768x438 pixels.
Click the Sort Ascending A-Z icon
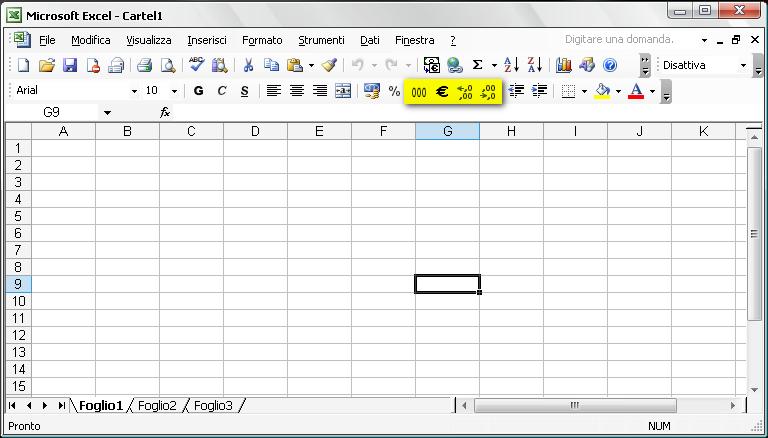click(x=511, y=65)
